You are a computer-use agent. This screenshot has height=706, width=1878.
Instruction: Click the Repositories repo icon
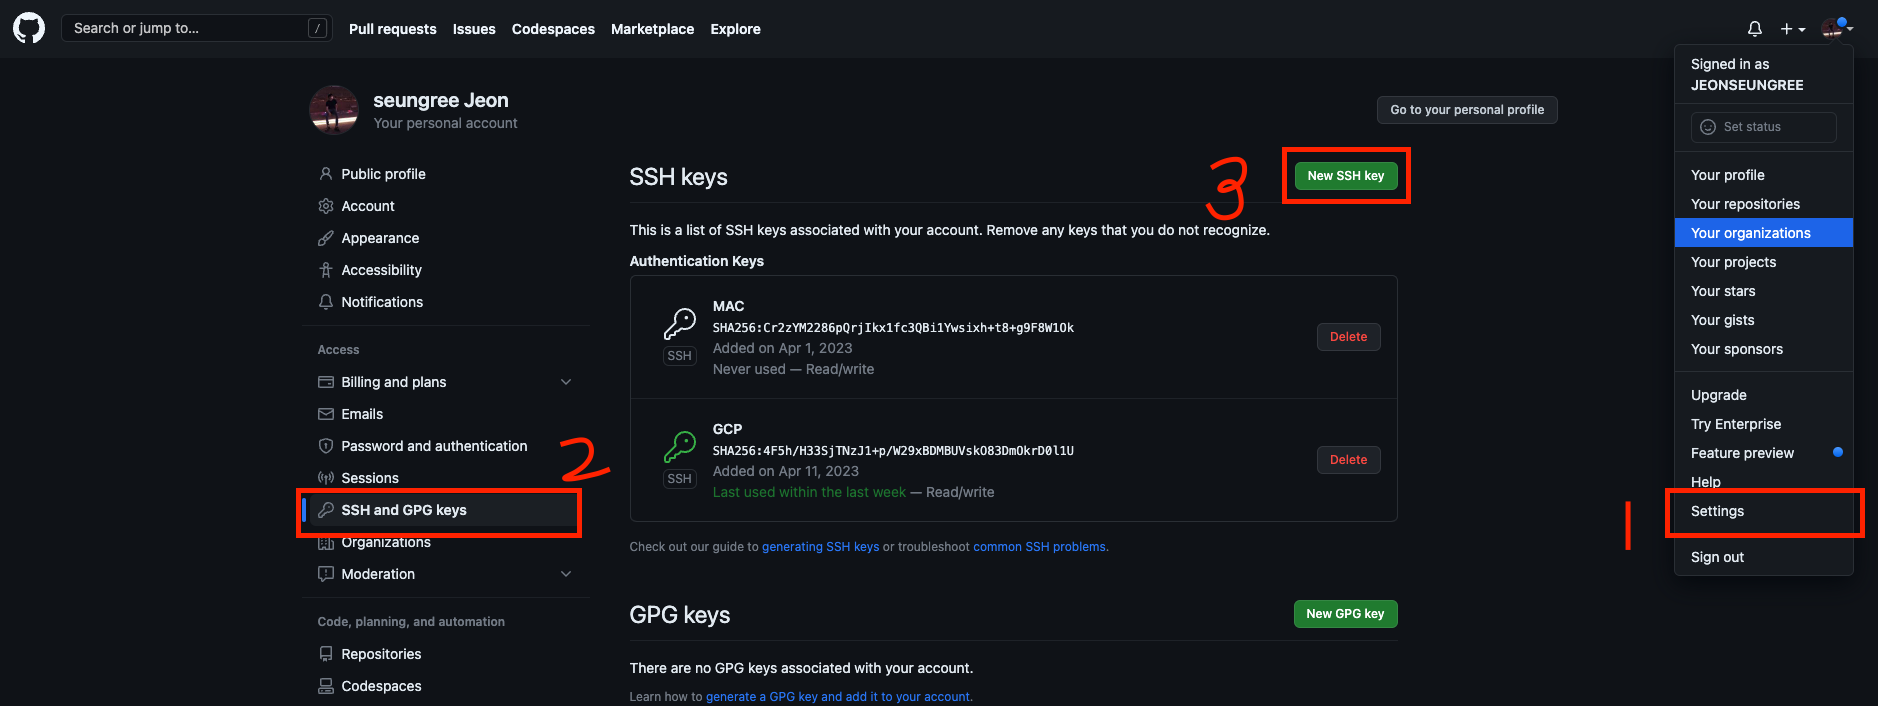pyautogui.click(x=326, y=654)
